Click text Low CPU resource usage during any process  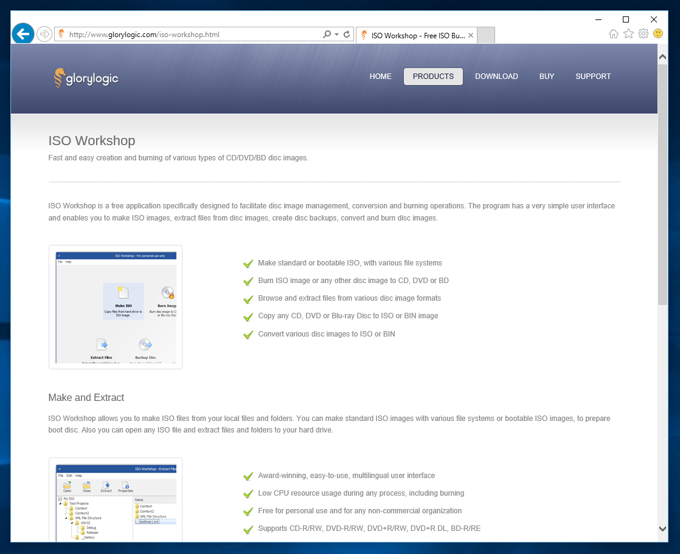coord(361,493)
